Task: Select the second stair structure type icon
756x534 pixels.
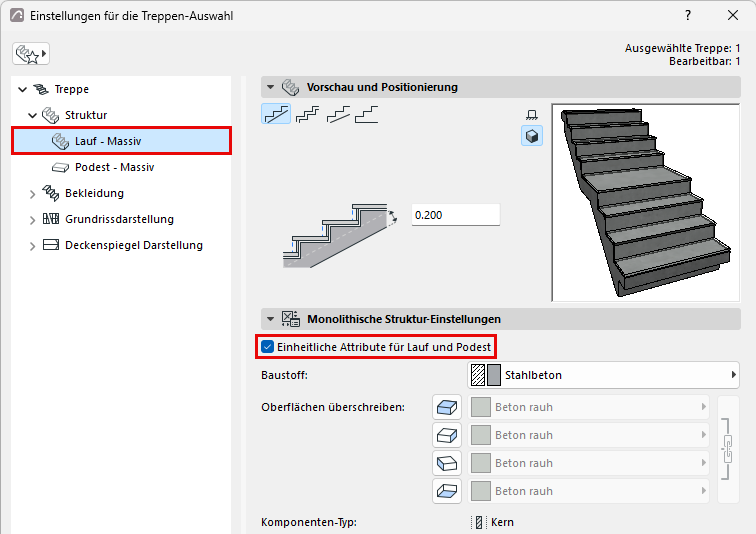Action: tap(307, 114)
